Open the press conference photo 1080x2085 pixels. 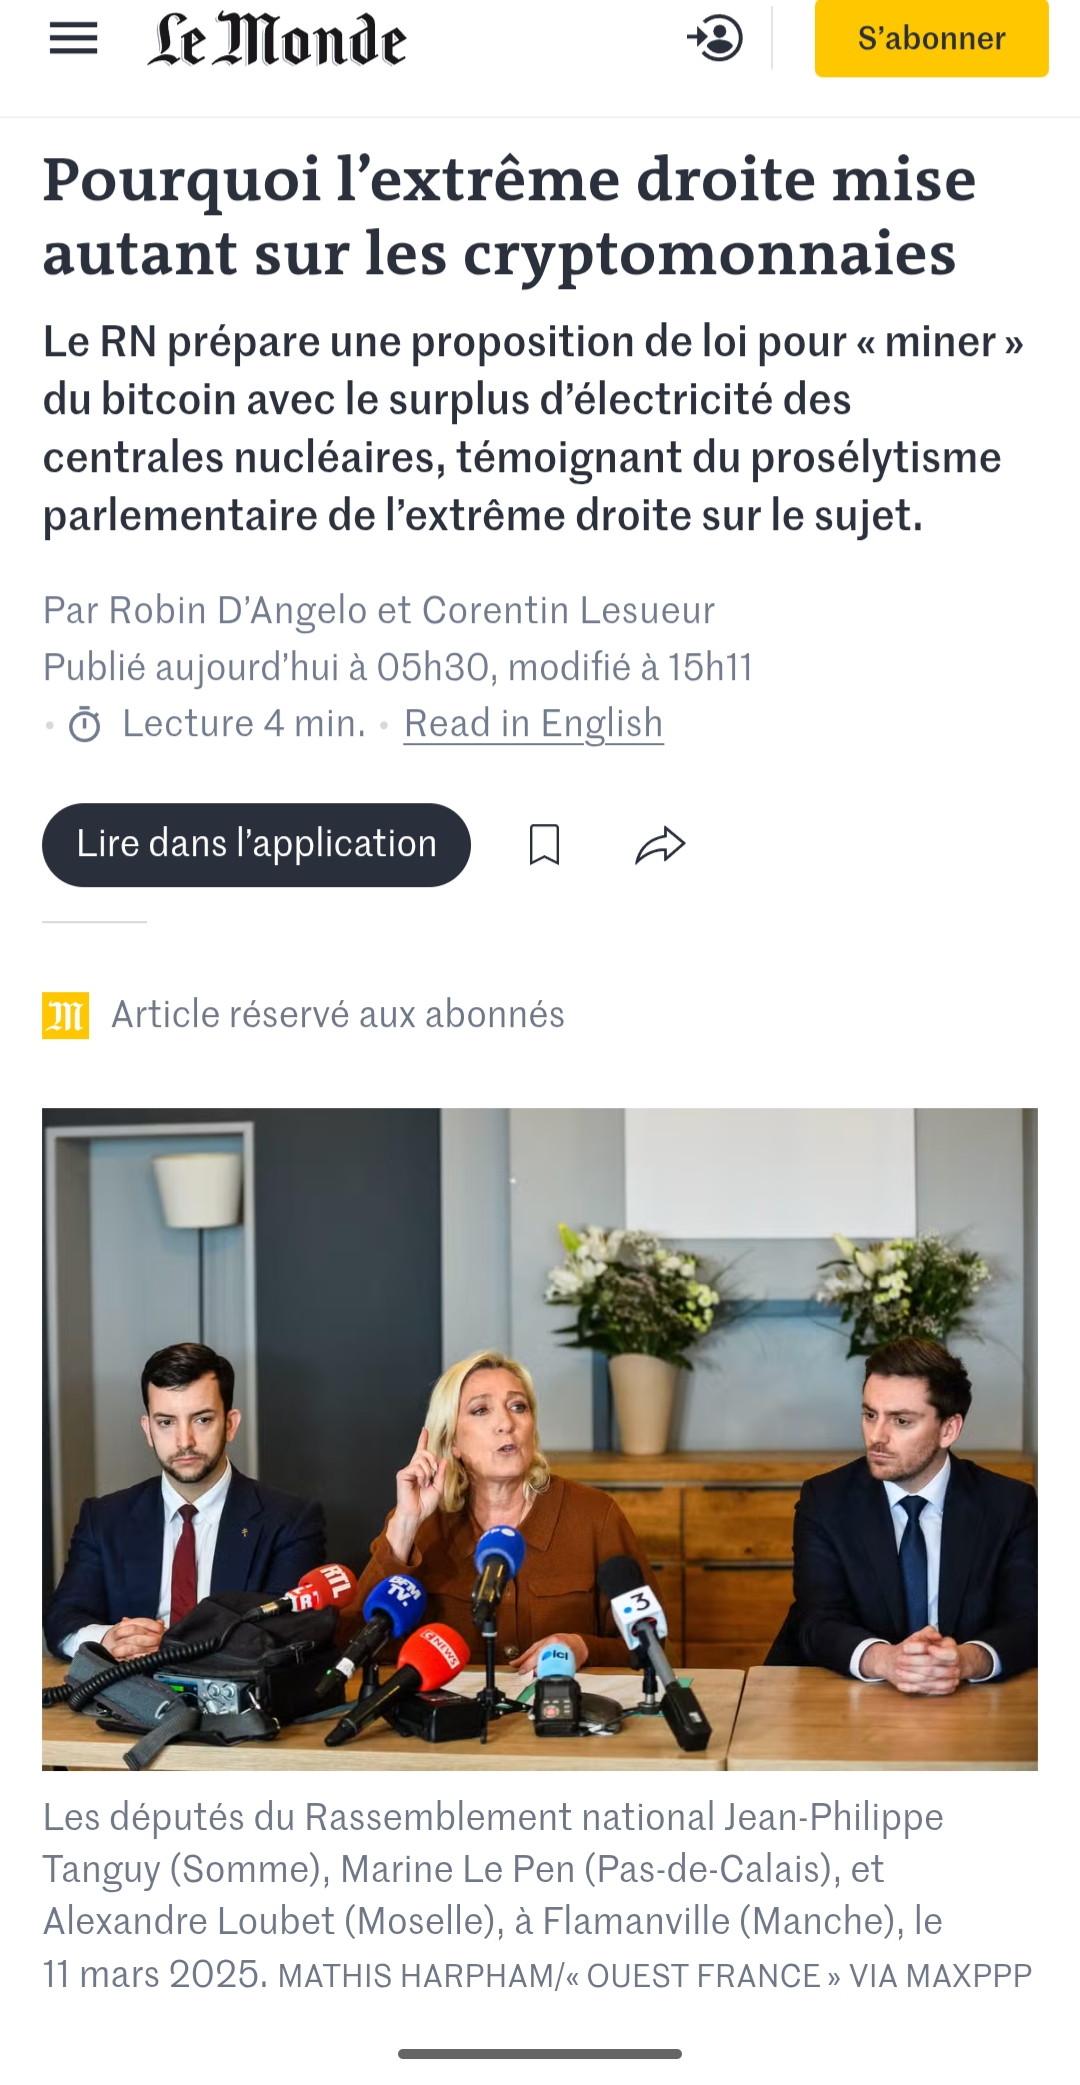(540, 1439)
